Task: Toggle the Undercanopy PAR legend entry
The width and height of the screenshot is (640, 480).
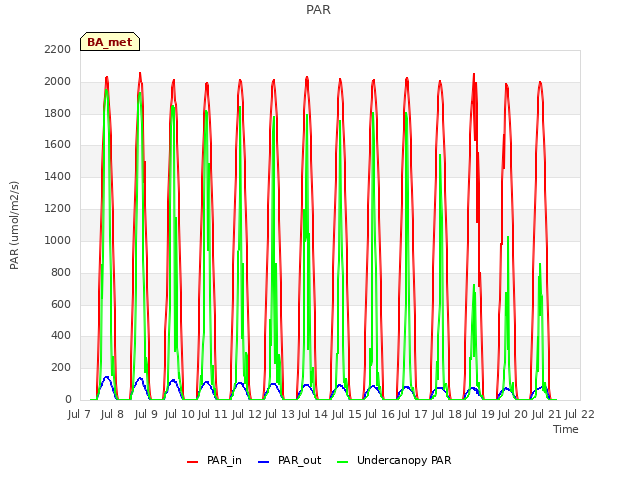Action: coord(394,460)
